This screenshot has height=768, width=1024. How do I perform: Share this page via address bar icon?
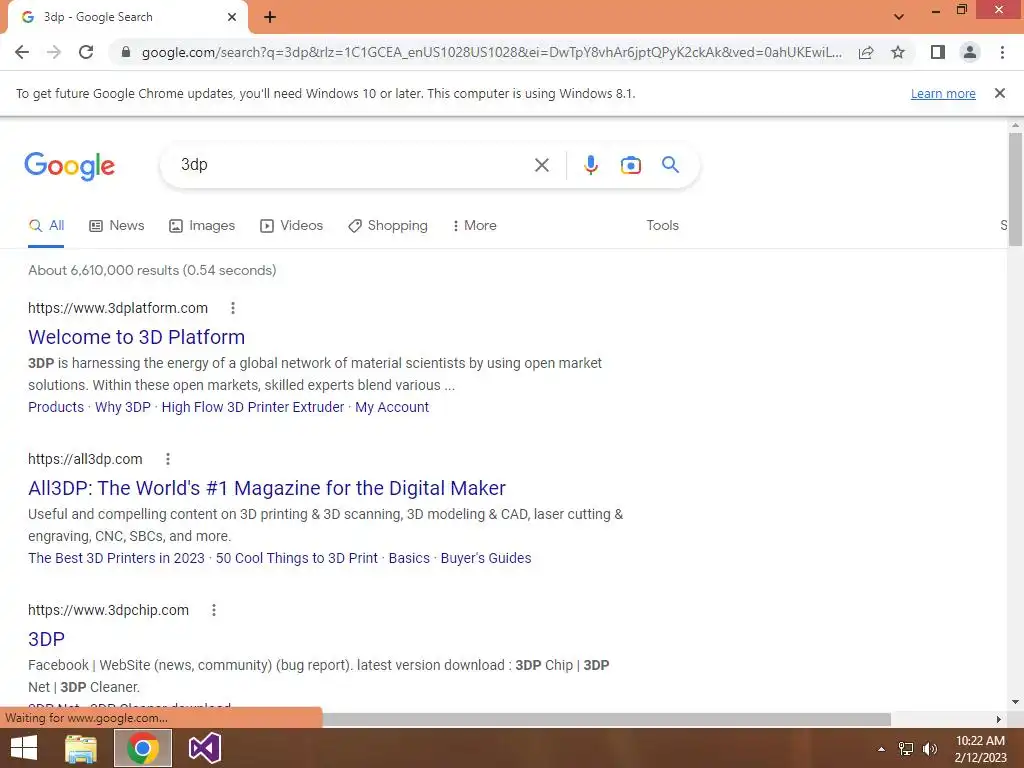click(866, 52)
